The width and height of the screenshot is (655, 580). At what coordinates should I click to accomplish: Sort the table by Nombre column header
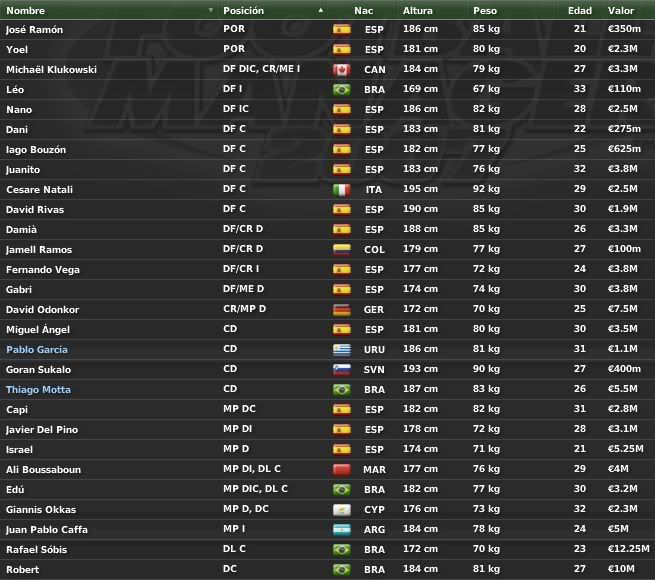(x=25, y=10)
